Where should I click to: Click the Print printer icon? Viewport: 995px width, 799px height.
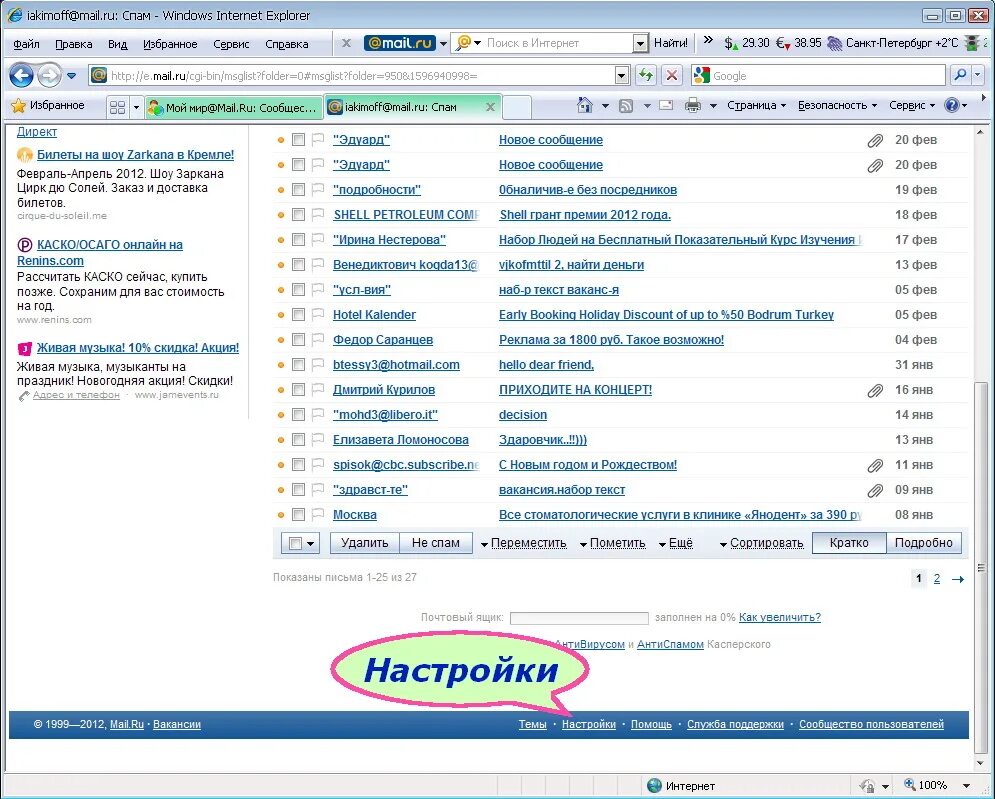click(692, 106)
